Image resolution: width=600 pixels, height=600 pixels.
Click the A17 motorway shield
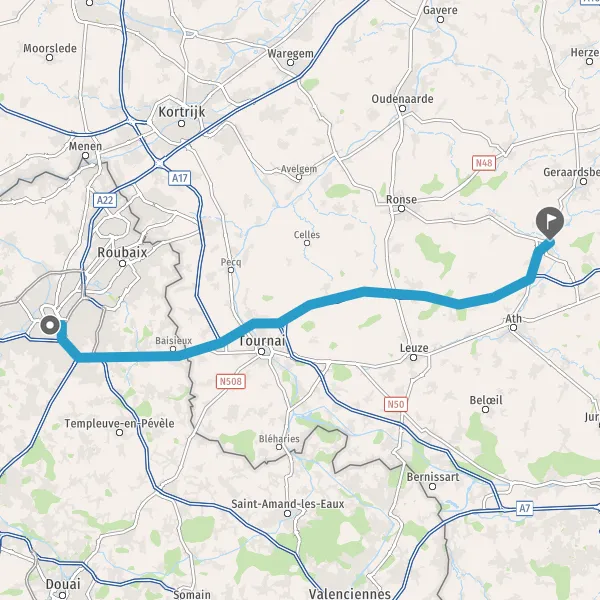tap(180, 178)
